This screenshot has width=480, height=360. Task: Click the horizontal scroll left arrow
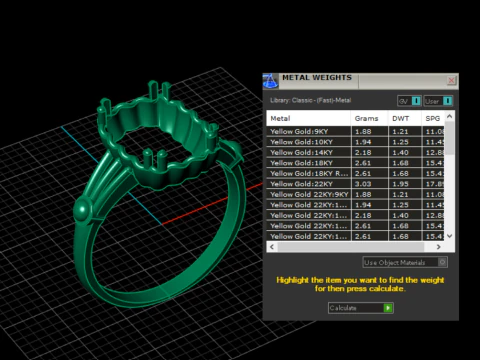click(x=272, y=247)
